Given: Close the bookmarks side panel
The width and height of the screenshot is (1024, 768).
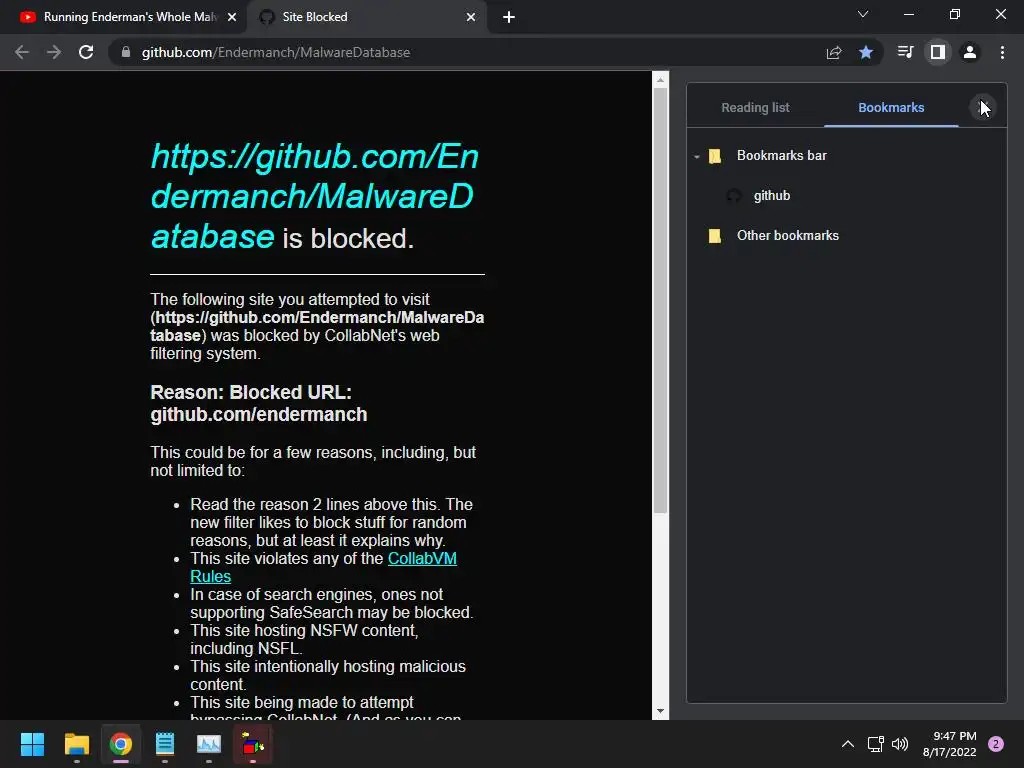Looking at the screenshot, I should [984, 107].
